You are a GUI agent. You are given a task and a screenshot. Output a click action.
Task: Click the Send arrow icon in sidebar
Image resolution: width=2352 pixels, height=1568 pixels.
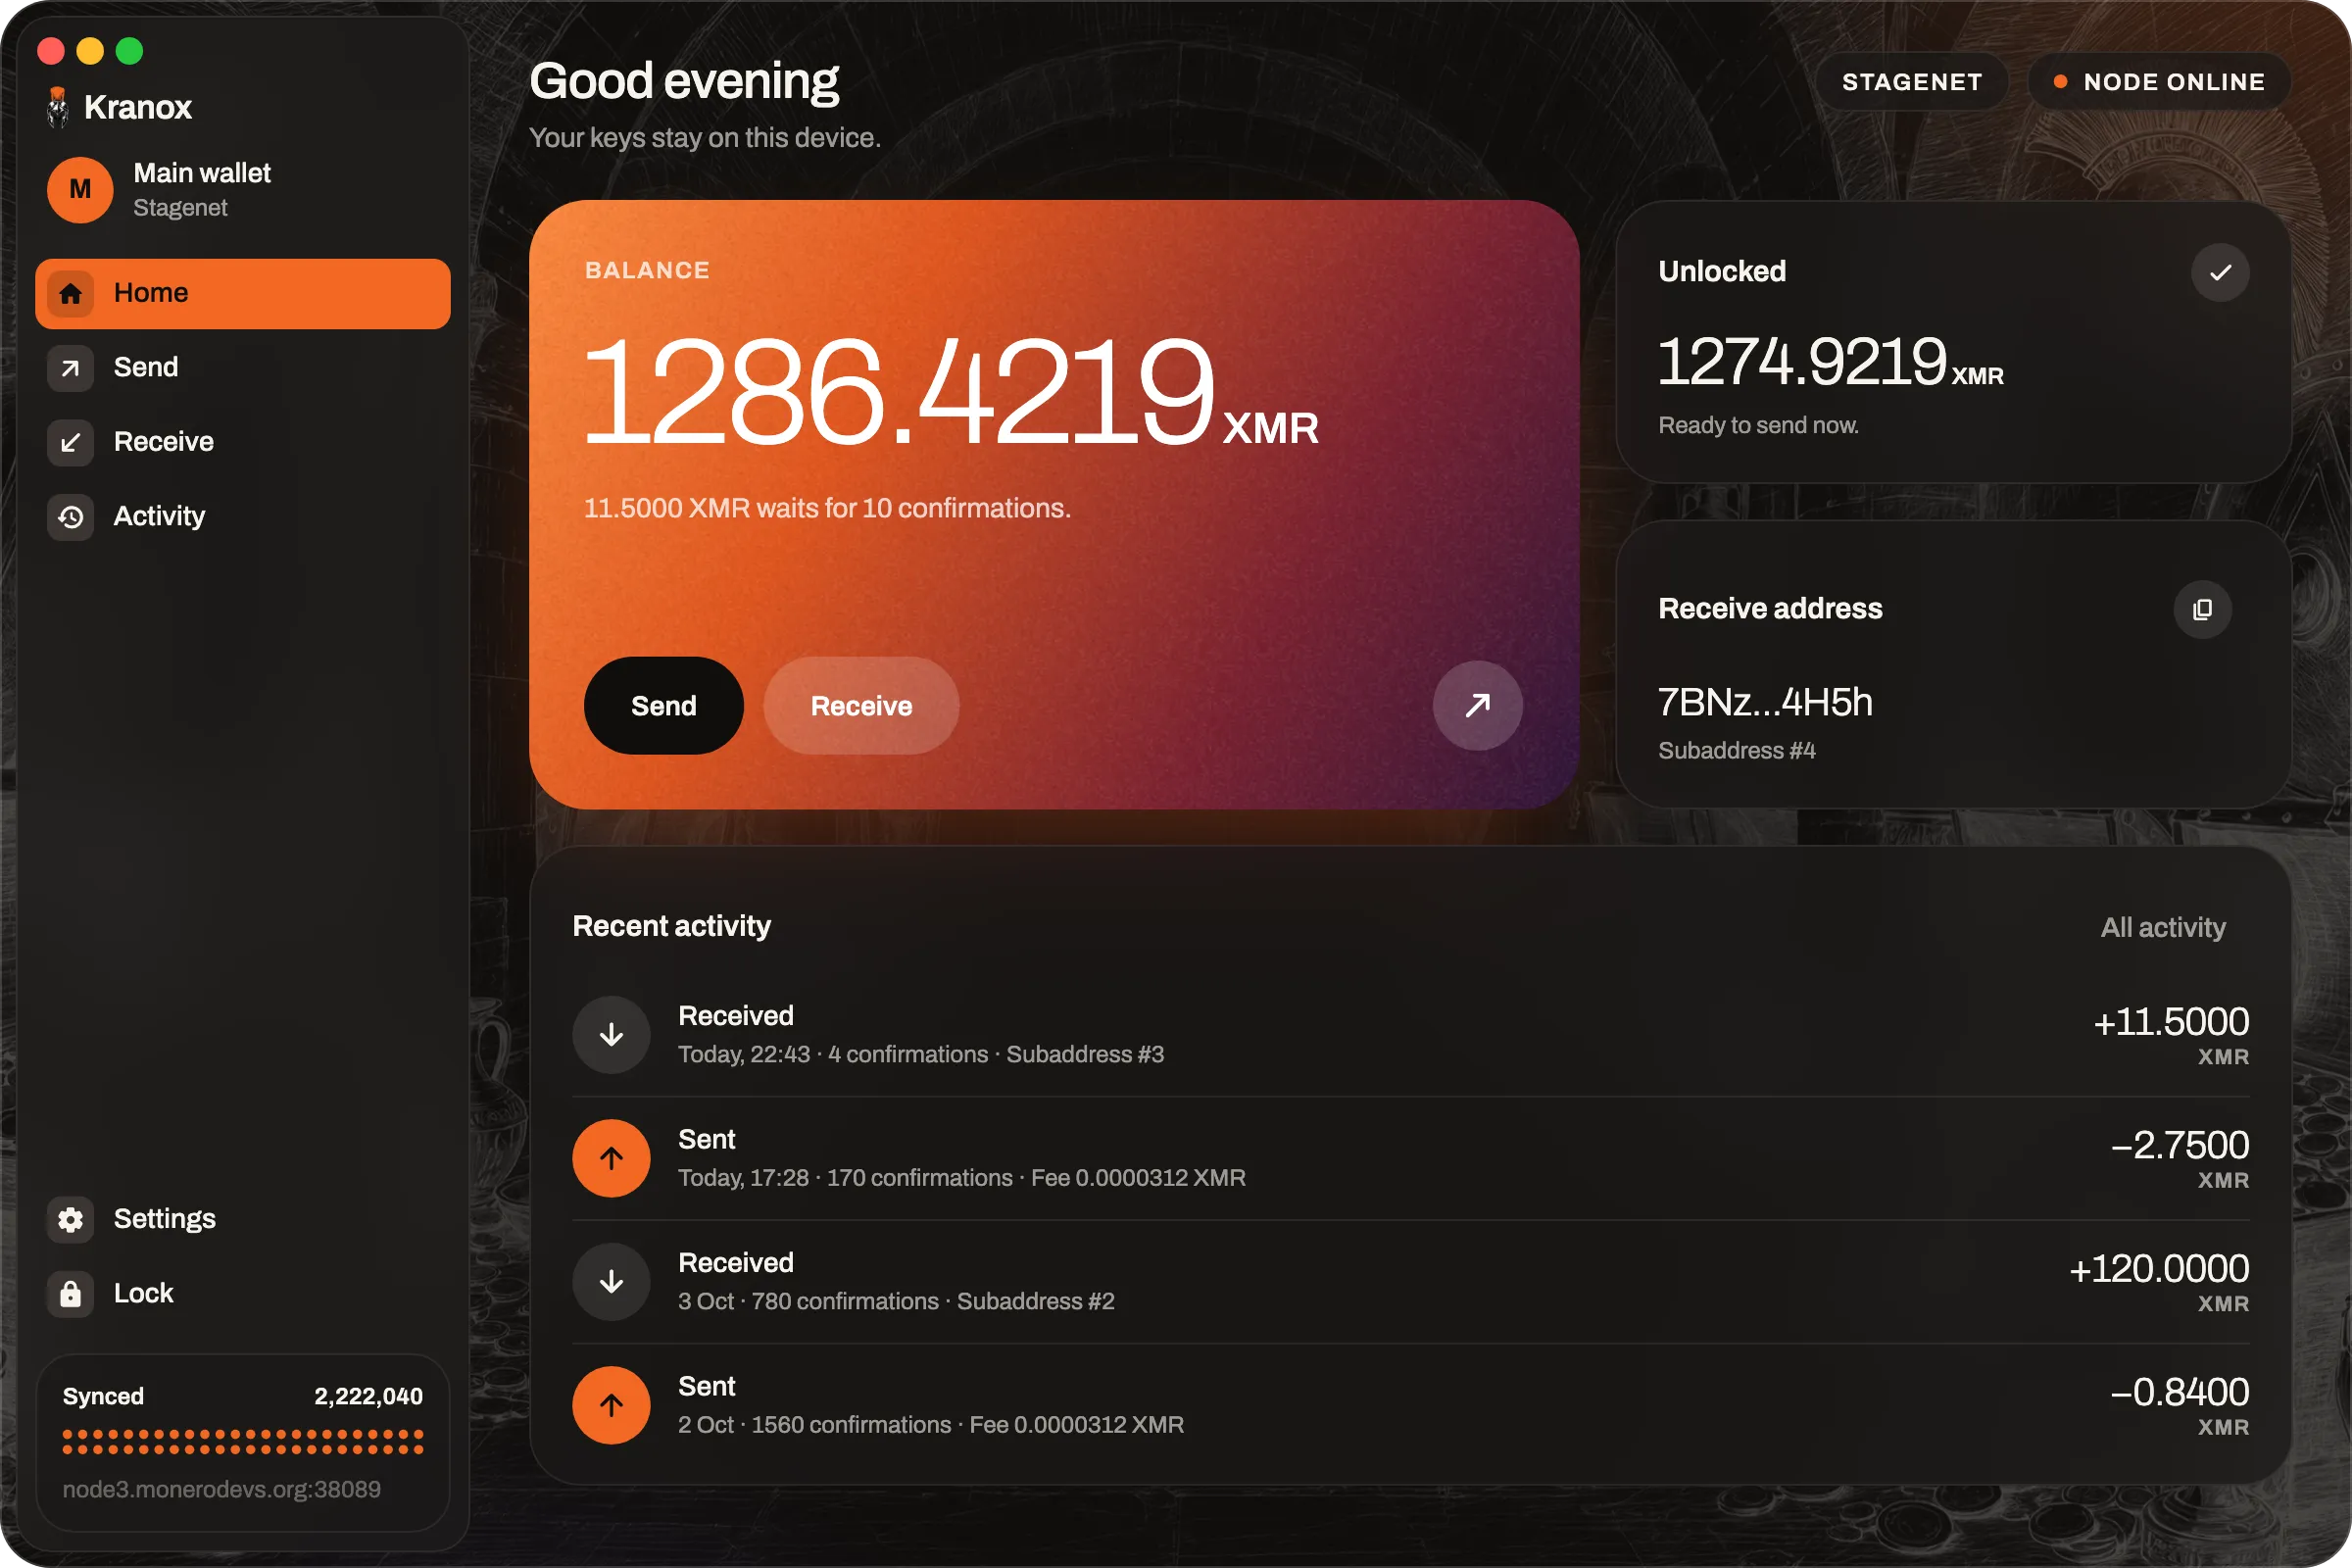[70, 368]
